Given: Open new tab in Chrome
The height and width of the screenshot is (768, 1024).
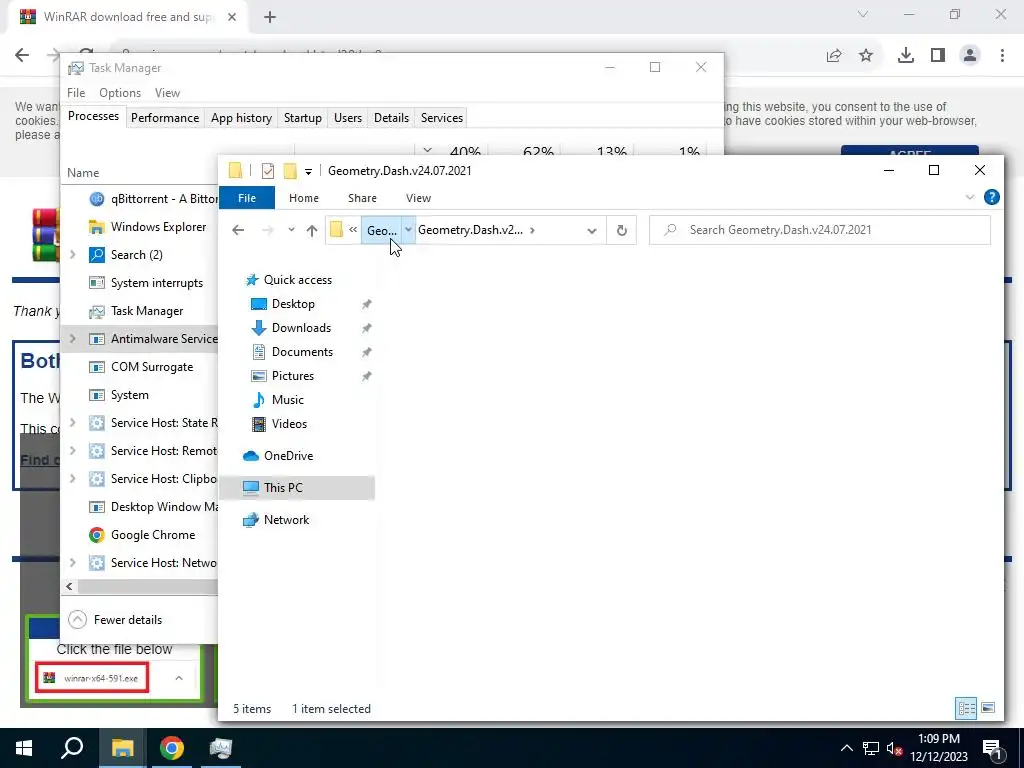Looking at the screenshot, I should pyautogui.click(x=270, y=17).
